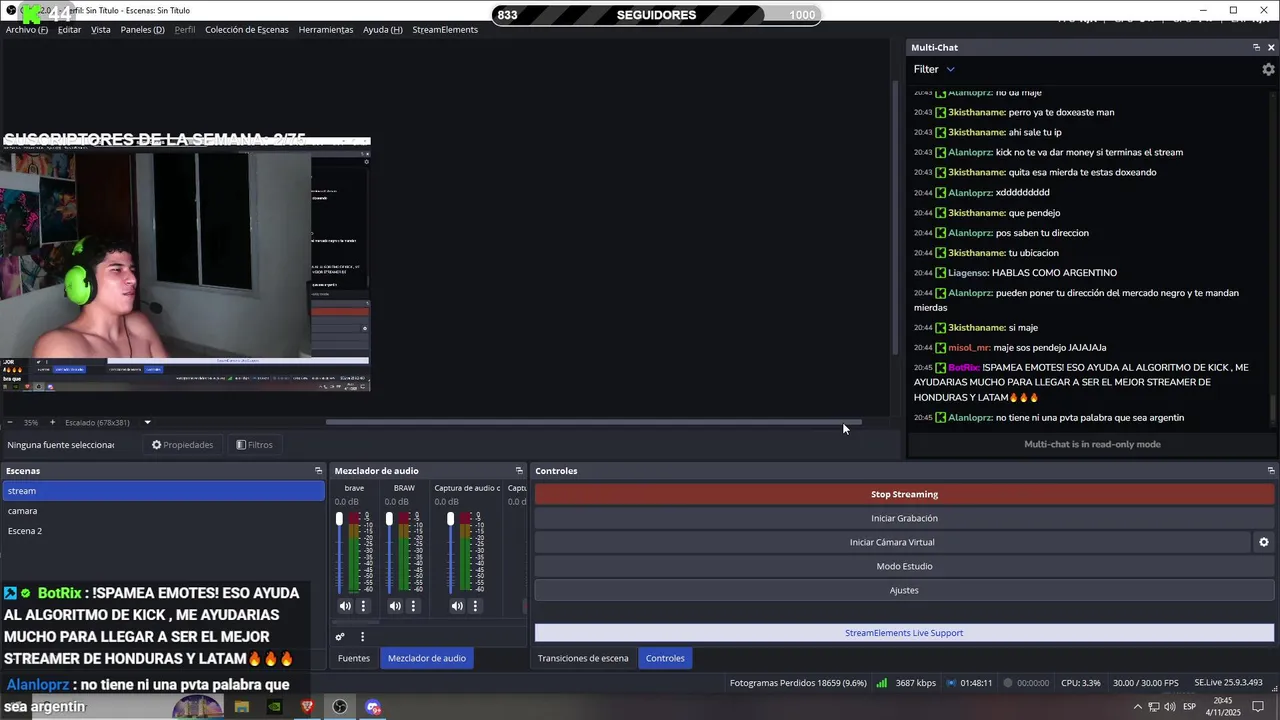Viewport: 1280px width, 720px height.
Task: Open virtual camera settings gear
Action: (1263, 542)
